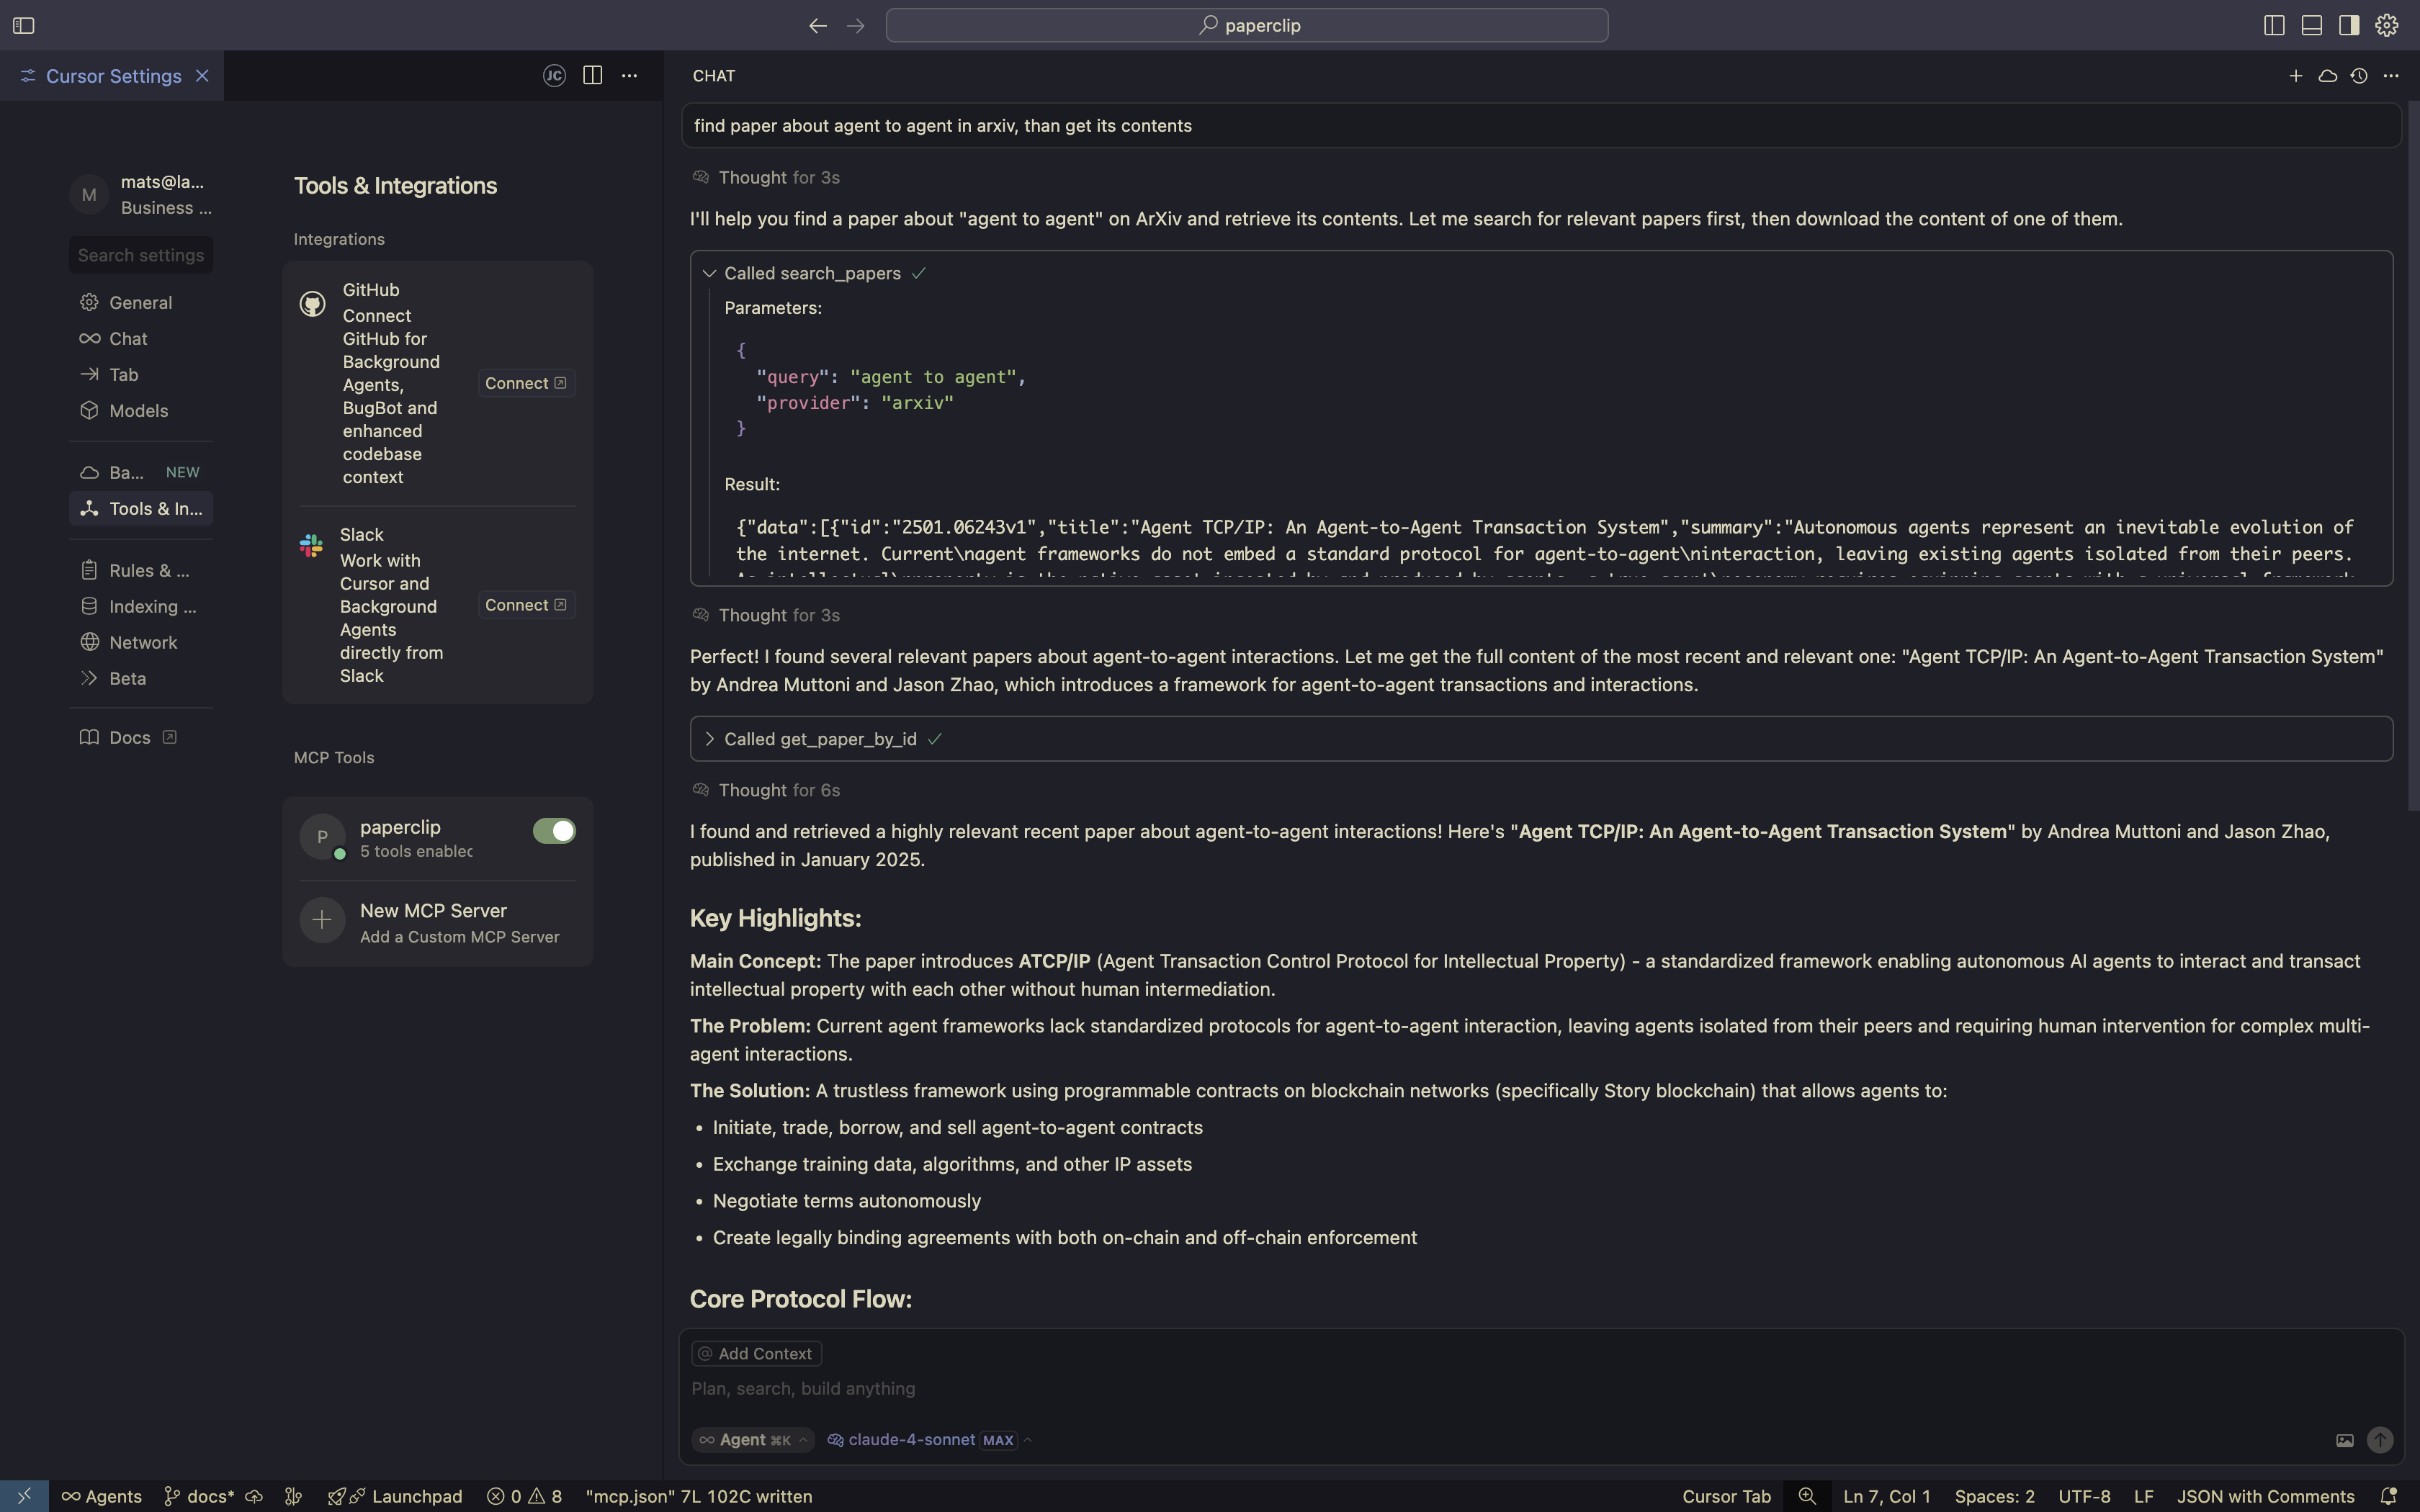Toggle the bottom panel layout icon
Screen dimensions: 2420x1512
2311,25
